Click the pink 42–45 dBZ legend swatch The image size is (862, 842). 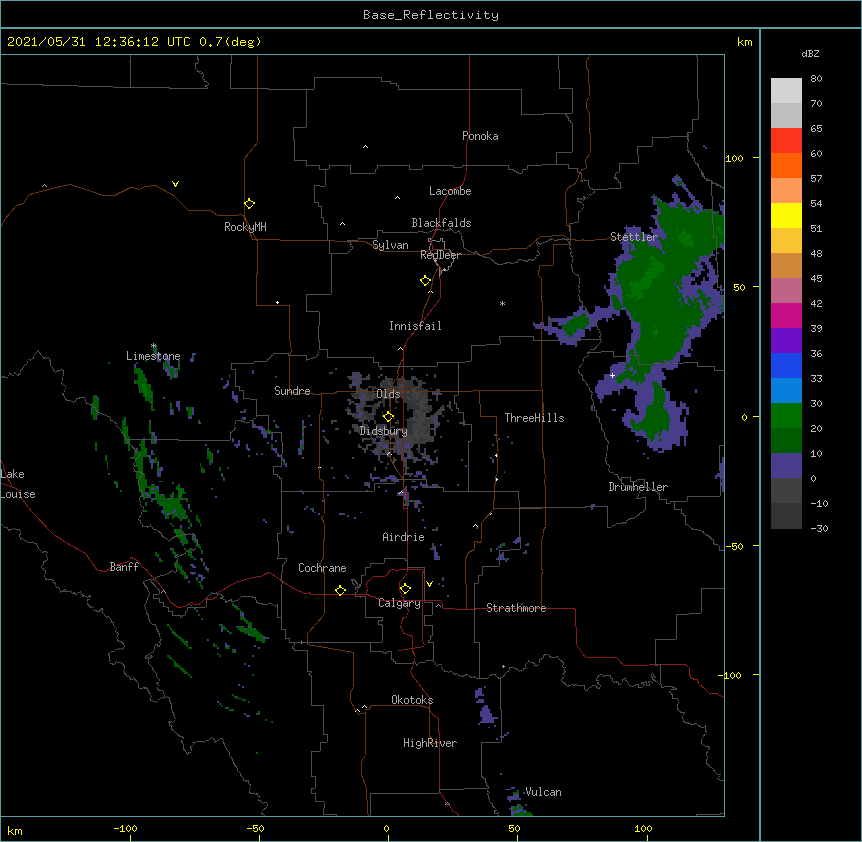click(786, 291)
